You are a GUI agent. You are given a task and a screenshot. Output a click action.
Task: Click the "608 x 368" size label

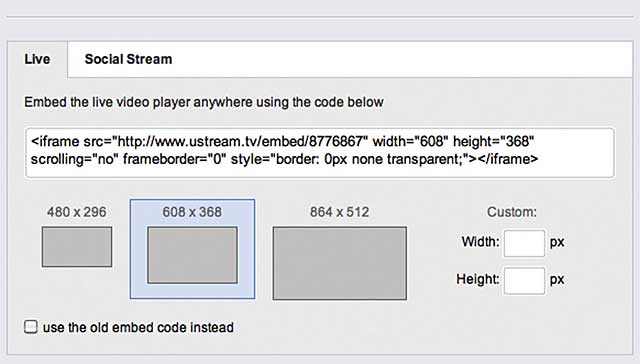192,212
